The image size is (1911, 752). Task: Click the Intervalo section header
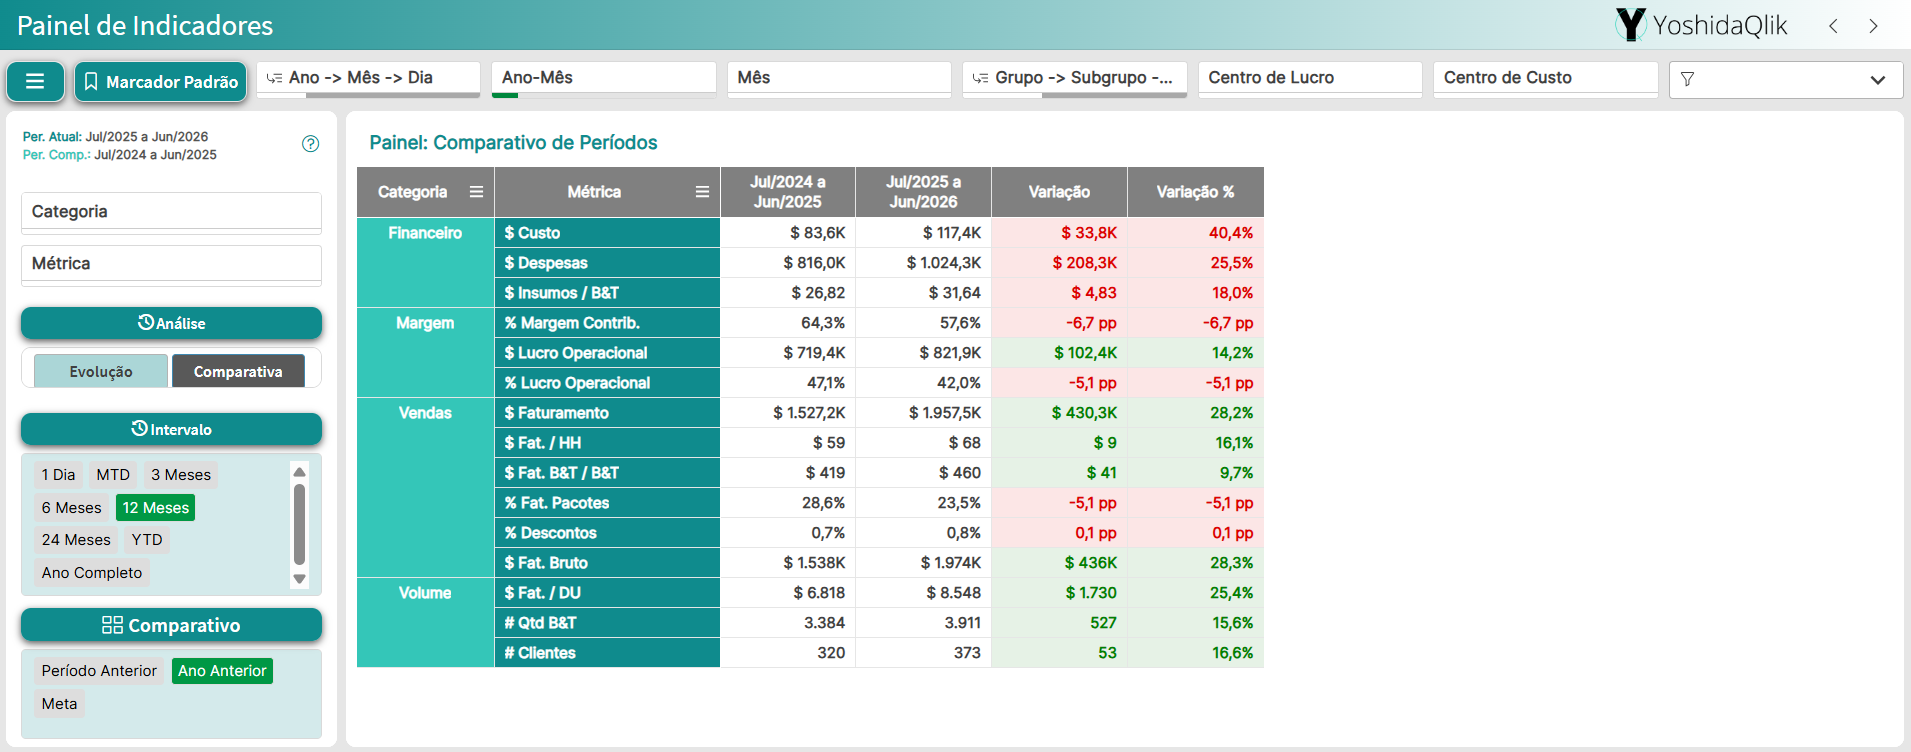[171, 429]
